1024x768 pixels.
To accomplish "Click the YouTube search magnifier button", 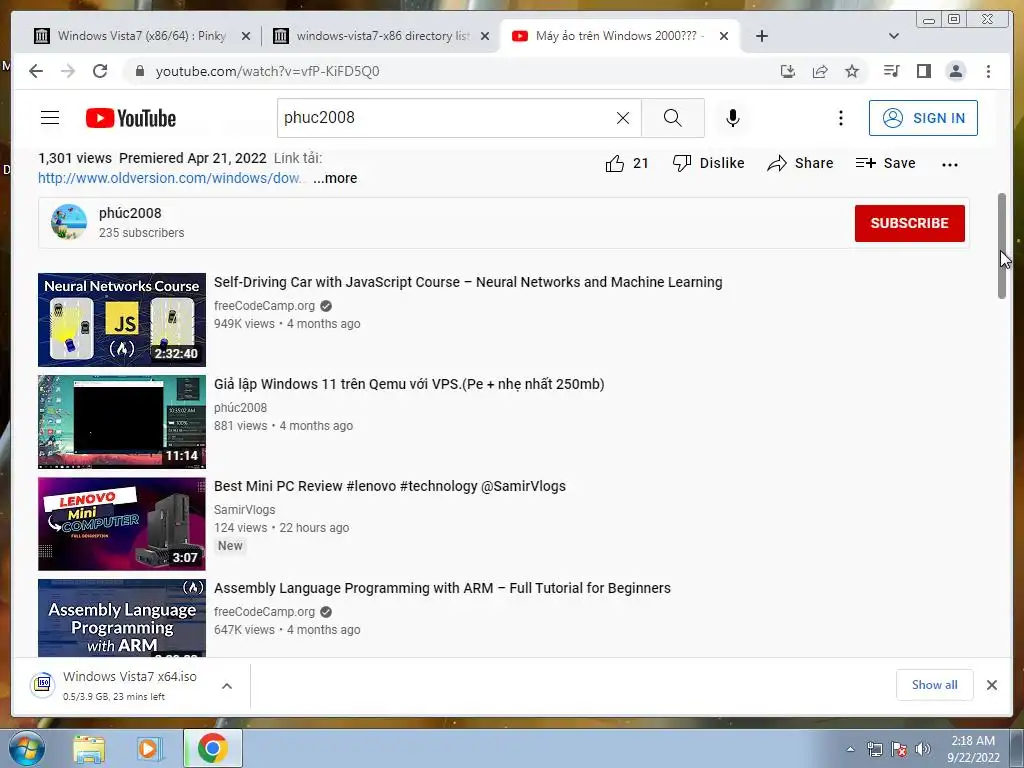I will (673, 118).
